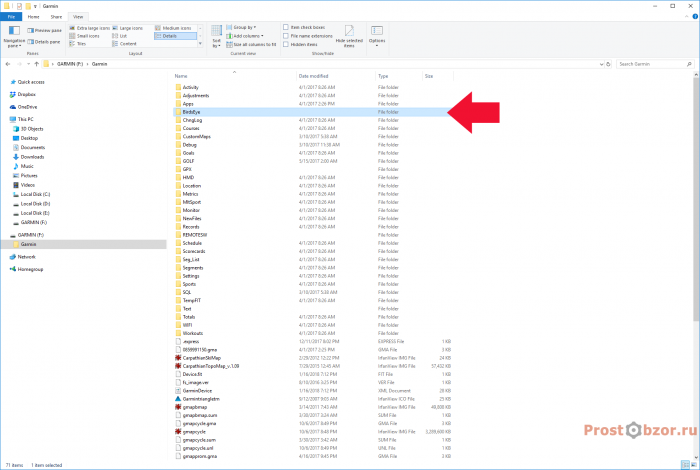Click Hide selected items icon
This screenshot has height=470, width=700.
click(349, 36)
